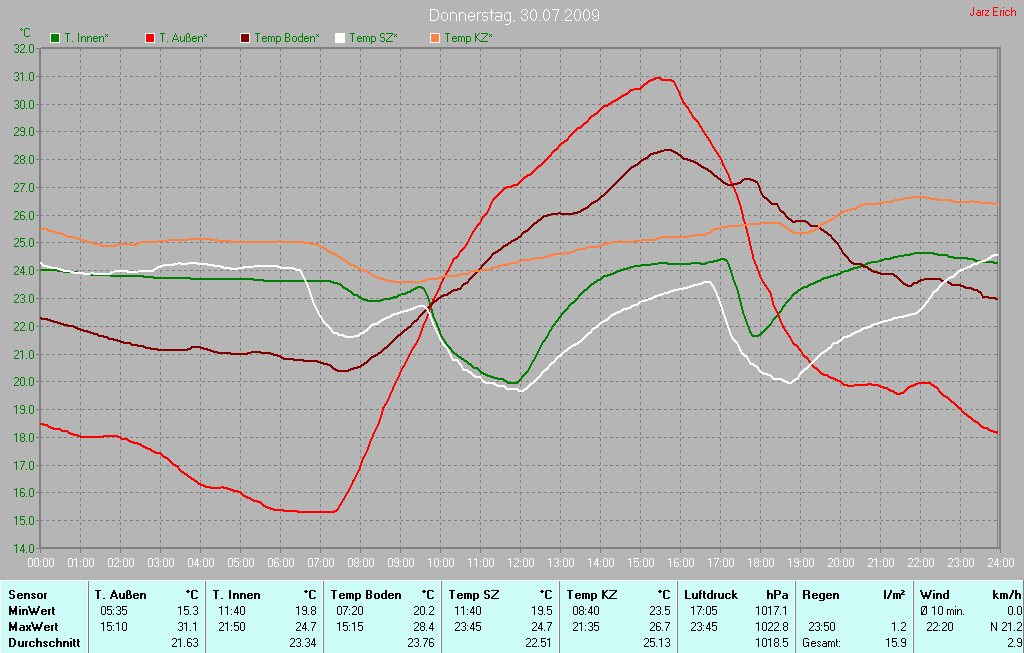Click the Wind column header

tap(934, 595)
